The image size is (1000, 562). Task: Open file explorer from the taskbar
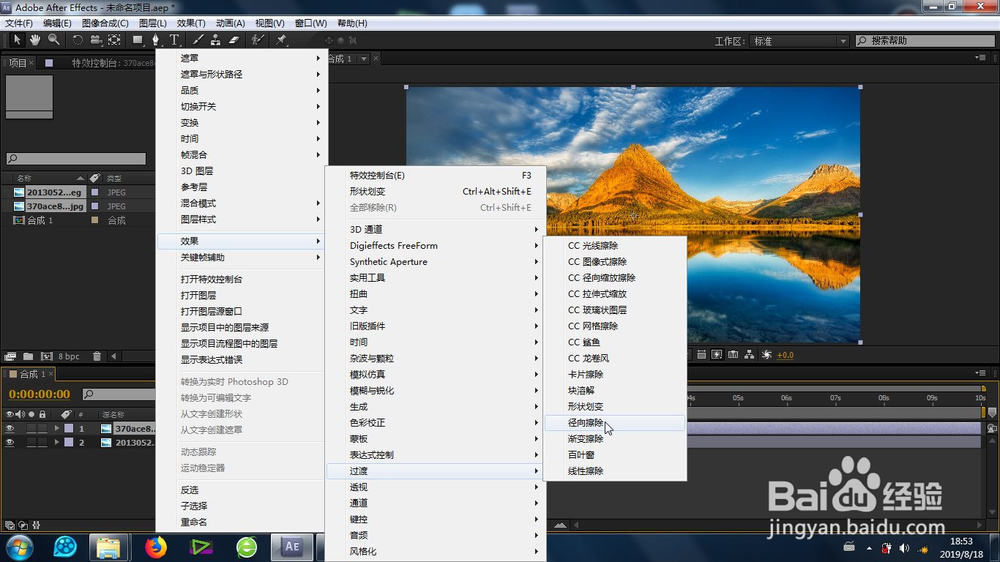(108, 547)
